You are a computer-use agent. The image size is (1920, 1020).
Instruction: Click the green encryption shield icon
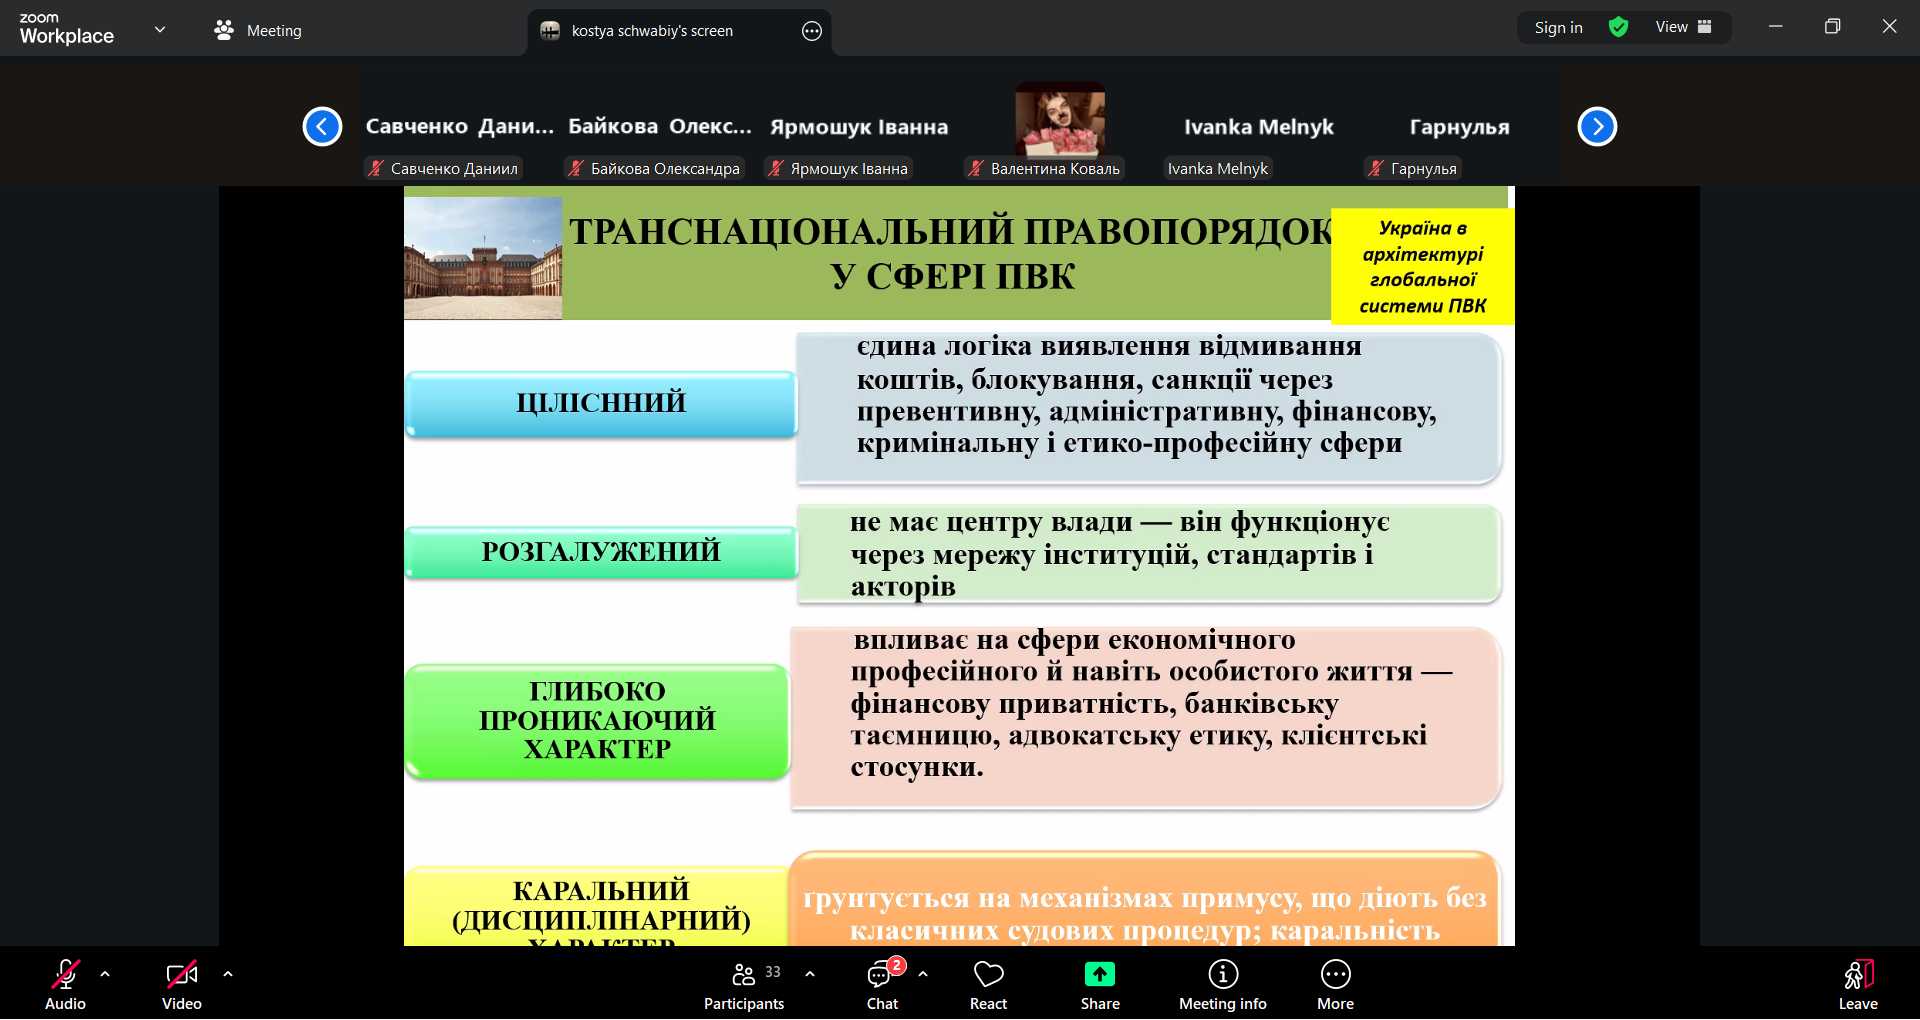coord(1618,28)
